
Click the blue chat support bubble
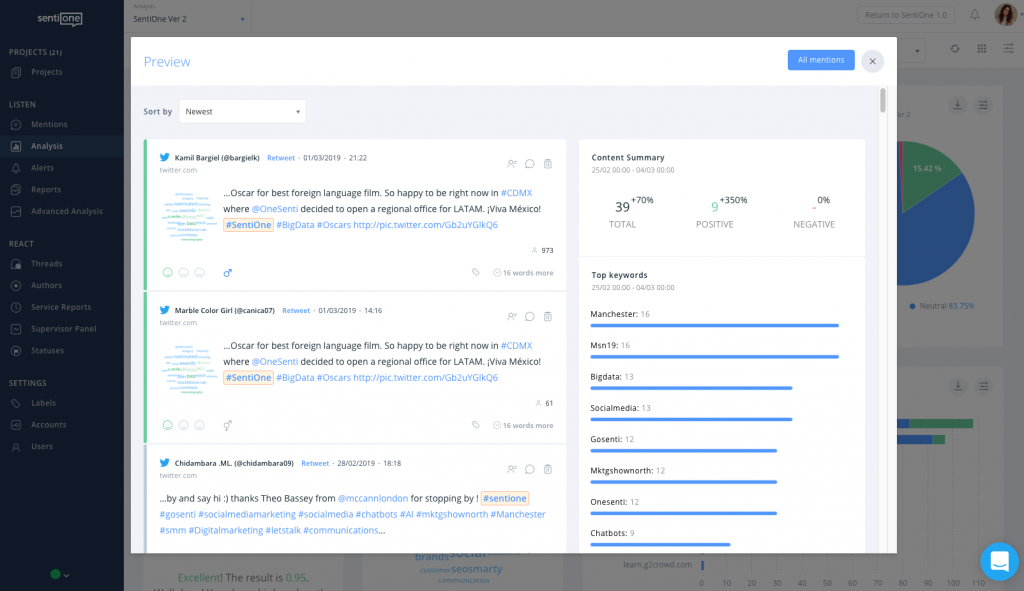pos(999,562)
